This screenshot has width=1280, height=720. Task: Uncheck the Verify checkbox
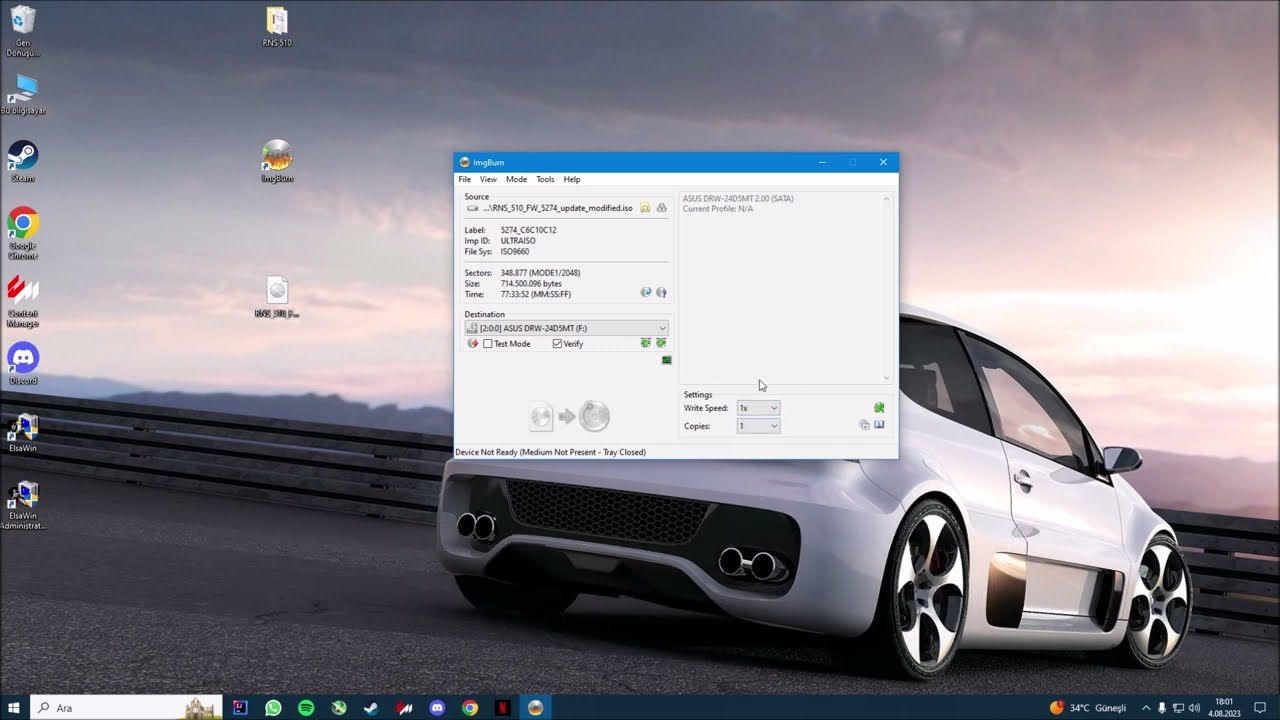point(558,344)
